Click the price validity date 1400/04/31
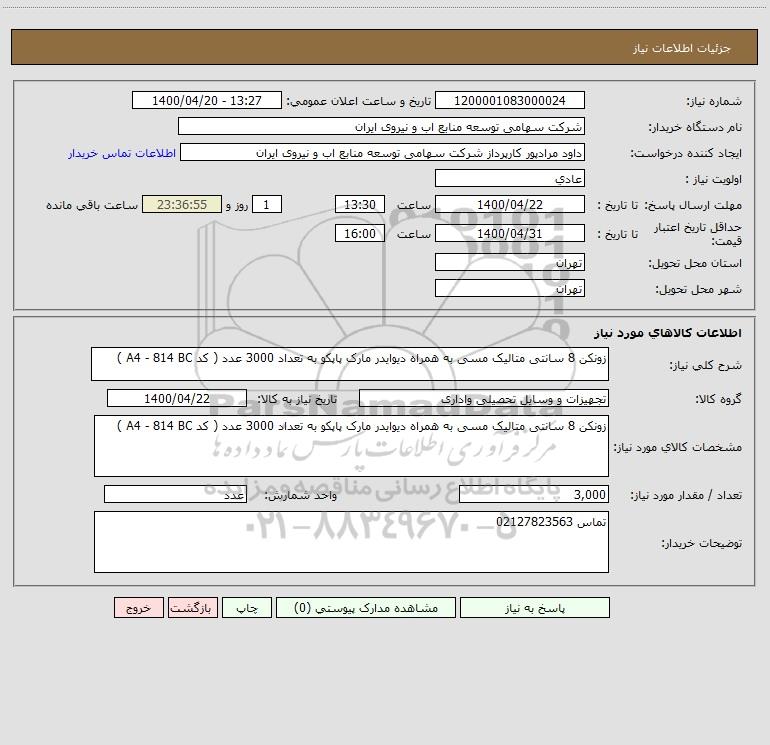Image resolution: width=770 pixels, height=745 pixels. 510,233
